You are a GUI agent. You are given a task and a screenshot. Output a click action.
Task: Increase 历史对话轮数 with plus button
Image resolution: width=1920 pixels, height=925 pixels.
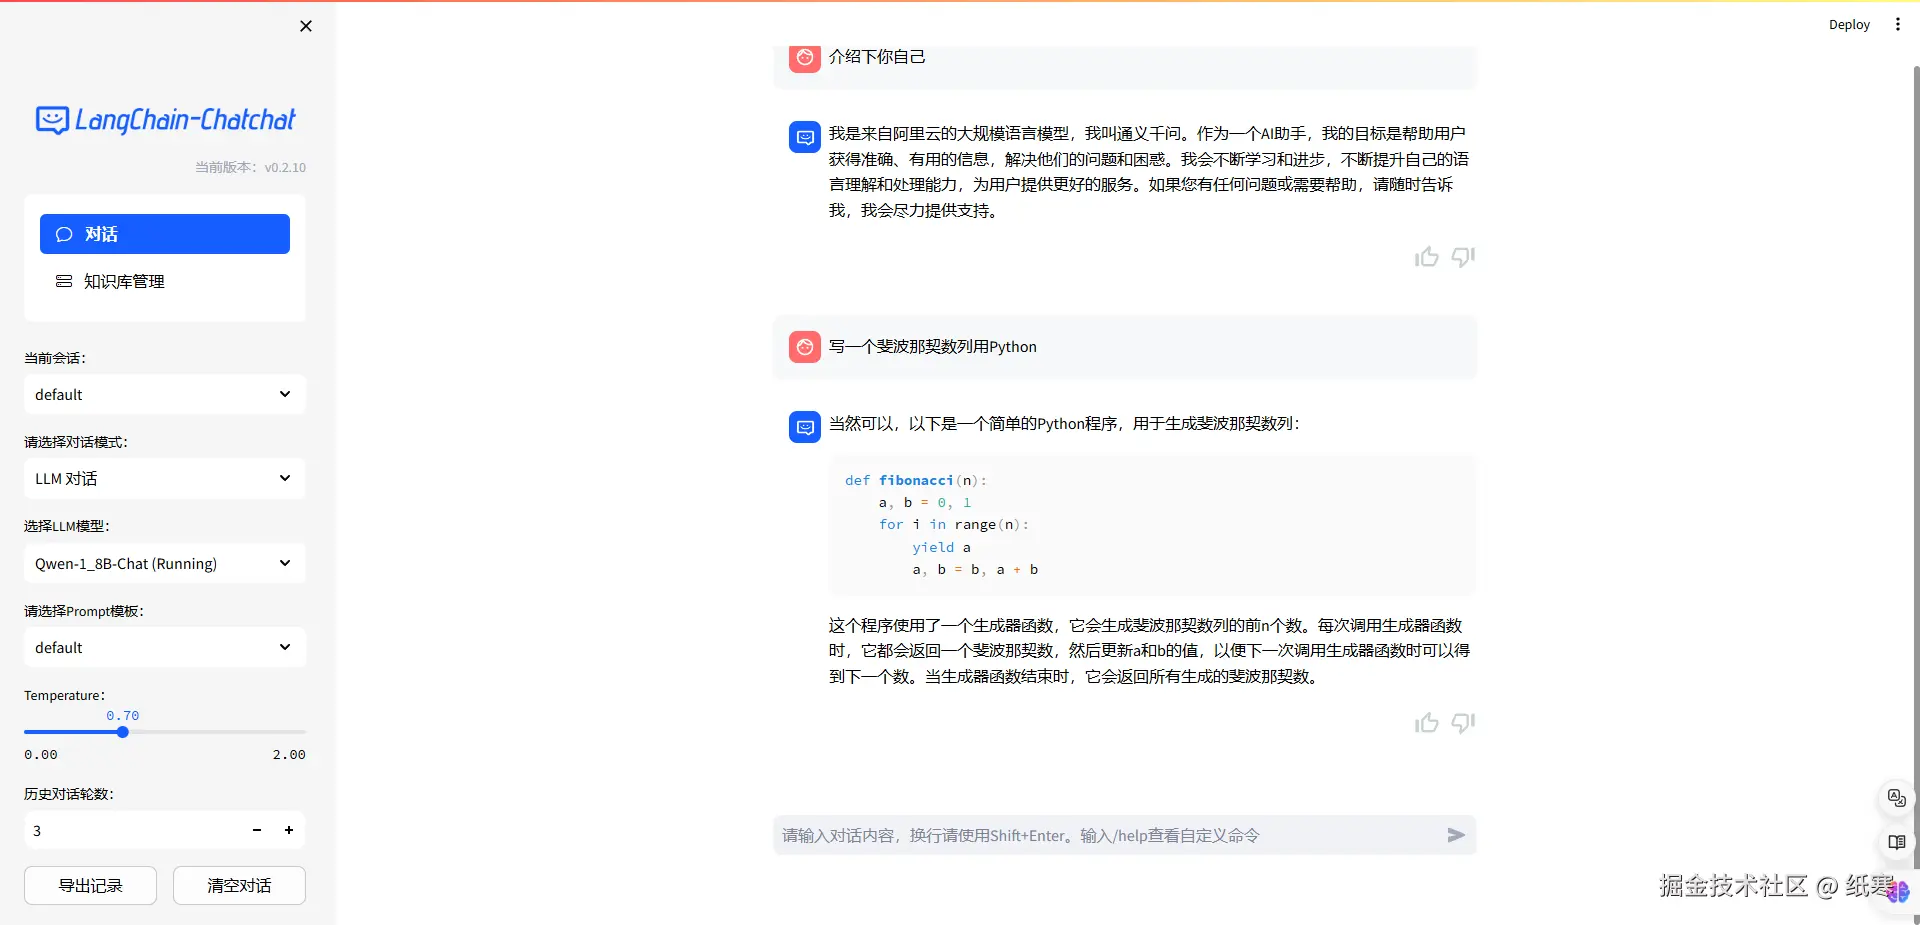pyautogui.click(x=289, y=830)
